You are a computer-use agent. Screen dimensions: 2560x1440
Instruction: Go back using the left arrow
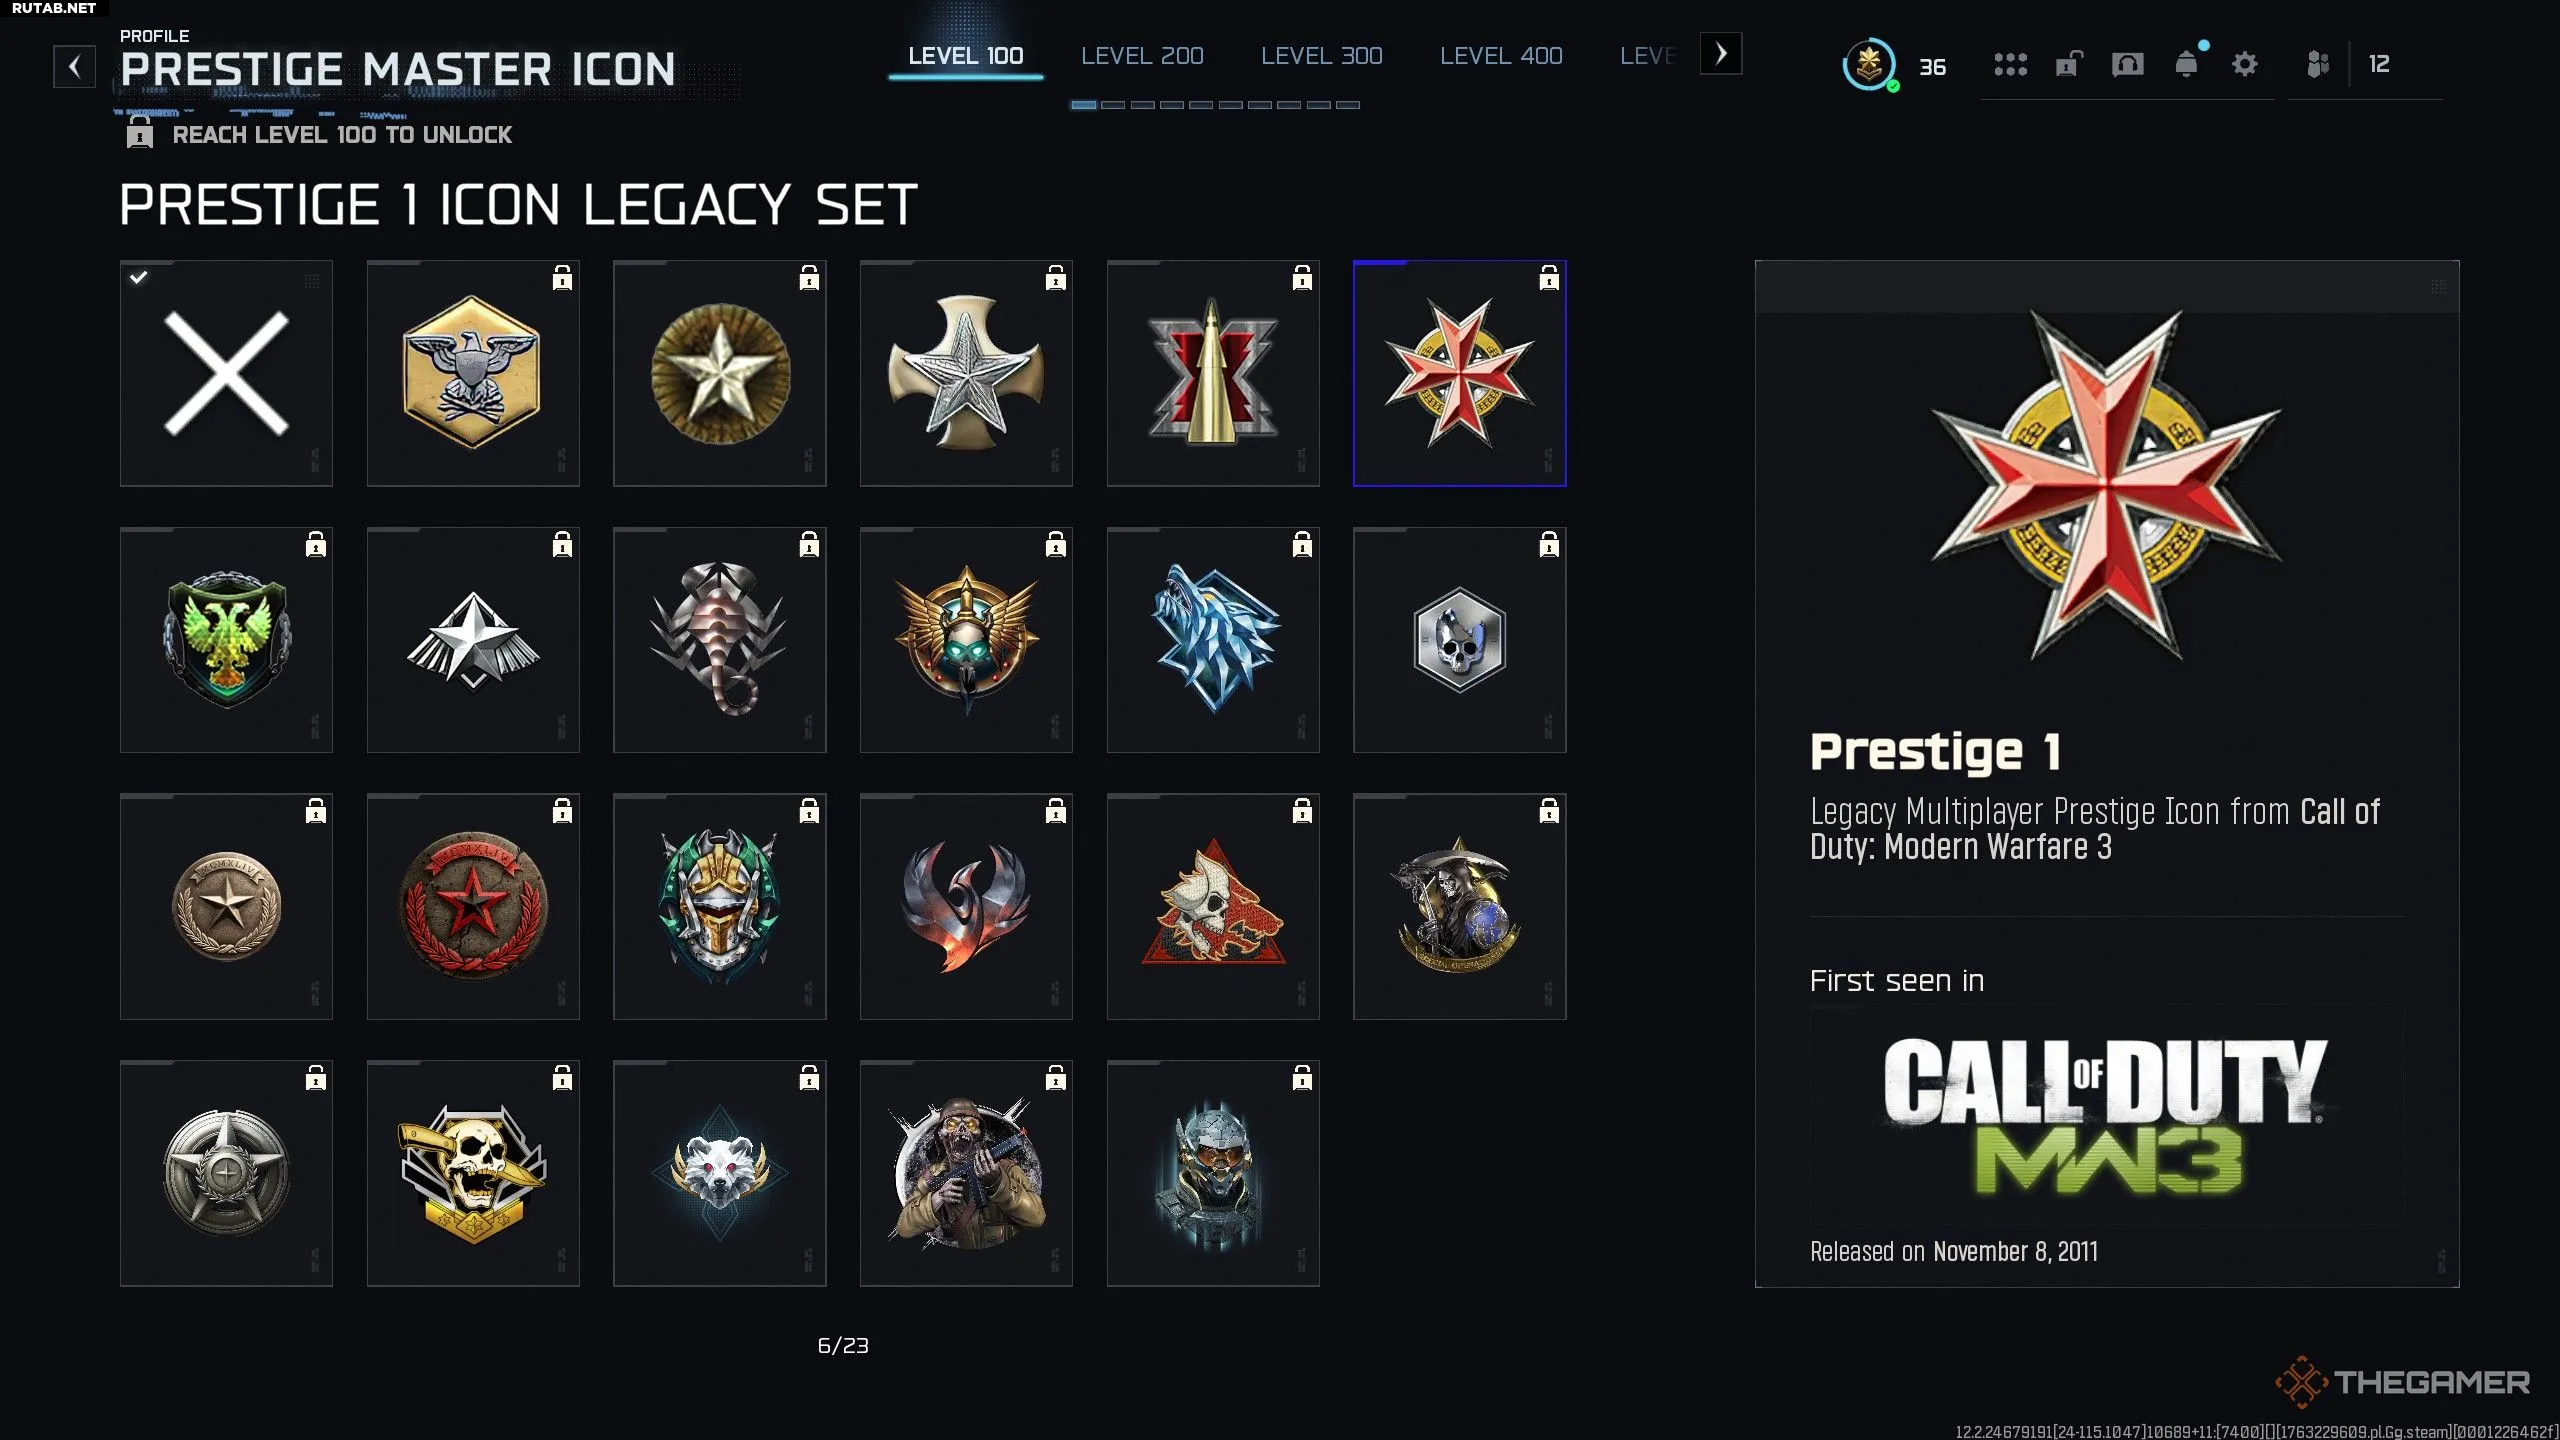[x=74, y=67]
